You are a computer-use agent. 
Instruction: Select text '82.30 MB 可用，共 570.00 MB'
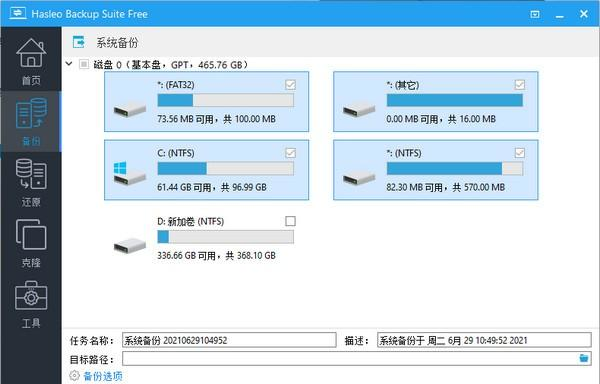pos(445,187)
